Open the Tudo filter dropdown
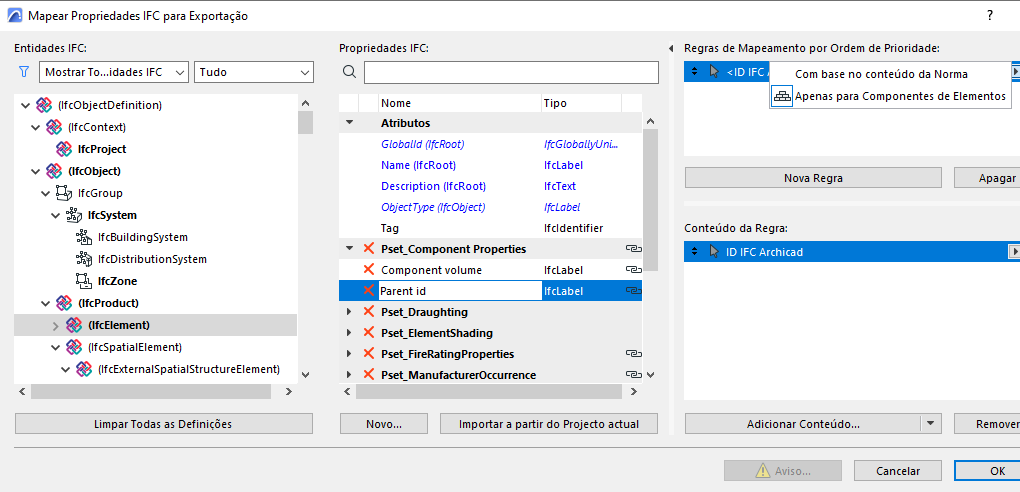This screenshot has height=492, width=1020. coord(253,72)
